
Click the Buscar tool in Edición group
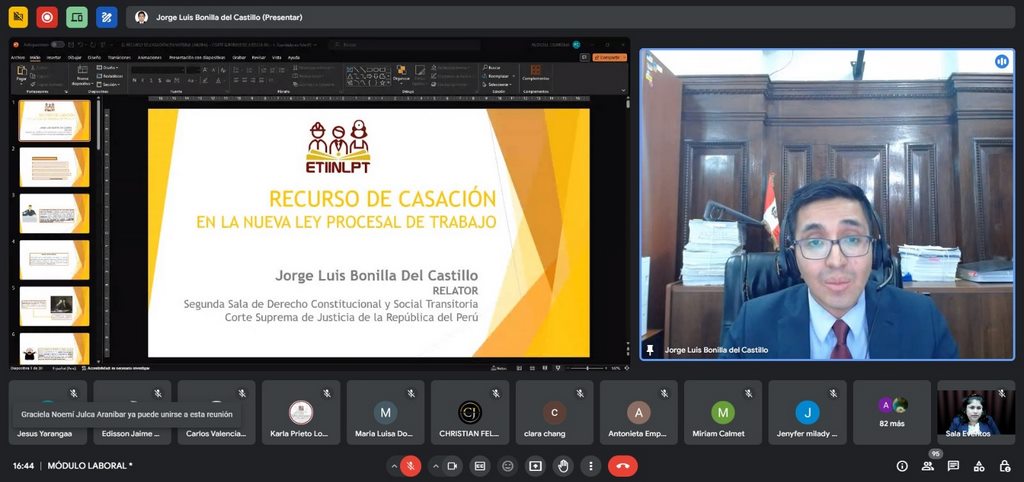click(x=491, y=67)
